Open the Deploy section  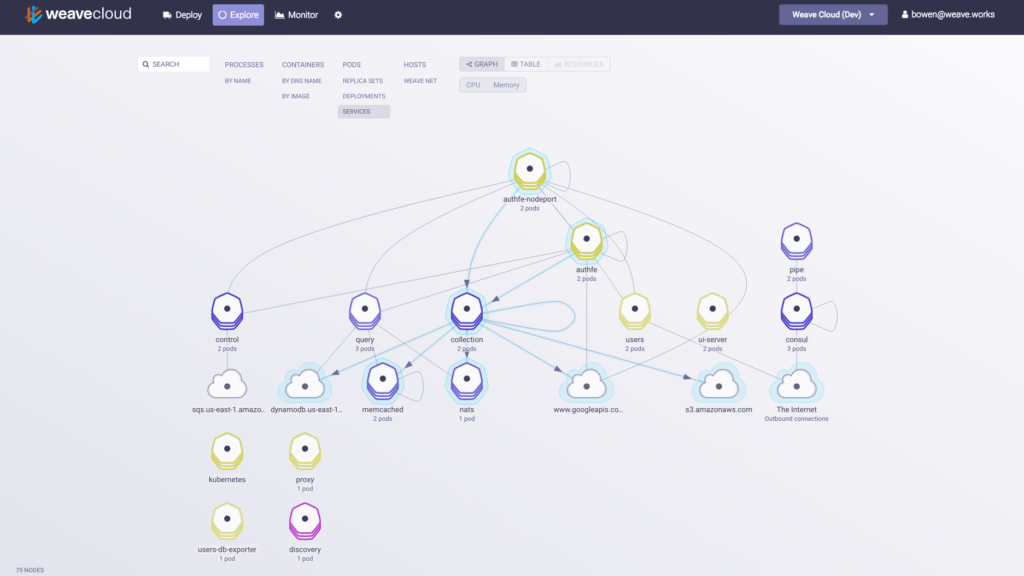click(182, 14)
